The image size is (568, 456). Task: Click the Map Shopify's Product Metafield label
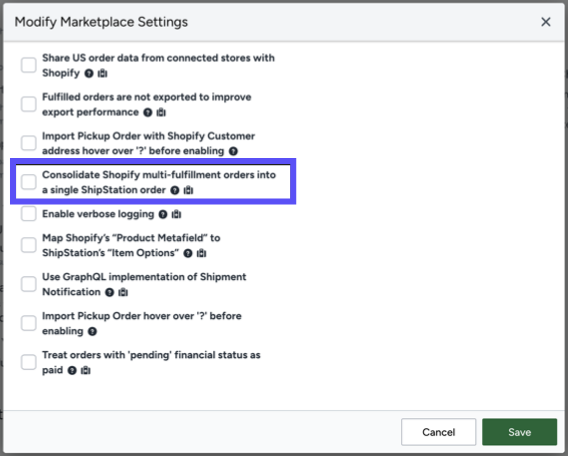(x=131, y=245)
